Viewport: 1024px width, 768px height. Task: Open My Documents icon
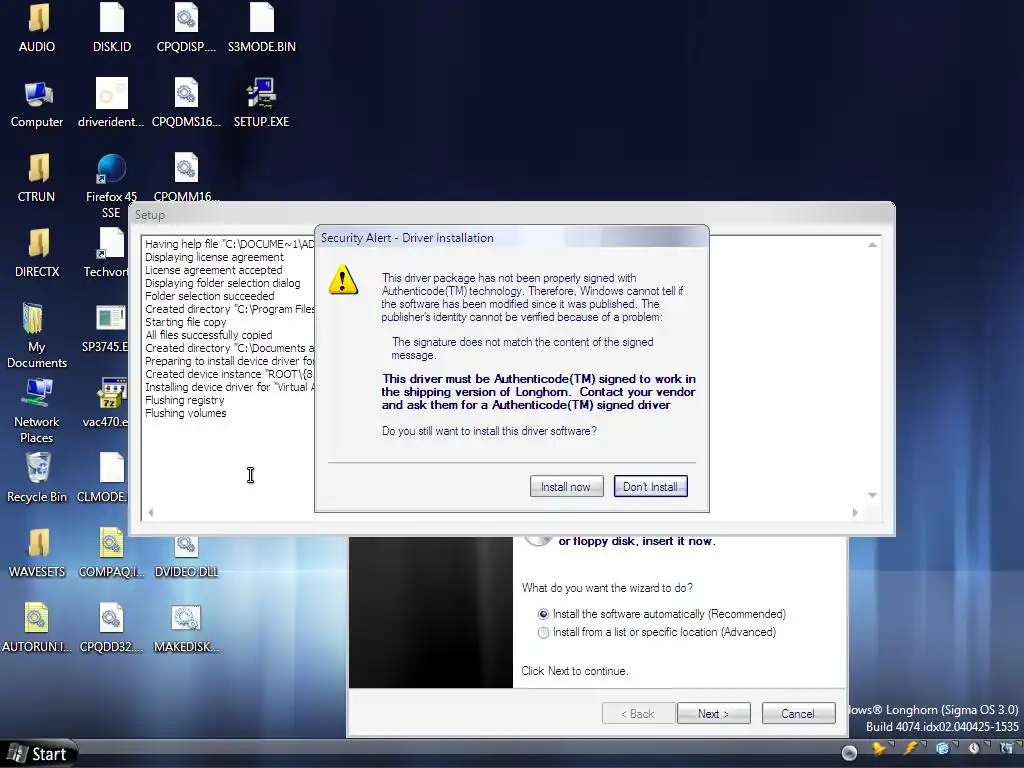pos(37,336)
